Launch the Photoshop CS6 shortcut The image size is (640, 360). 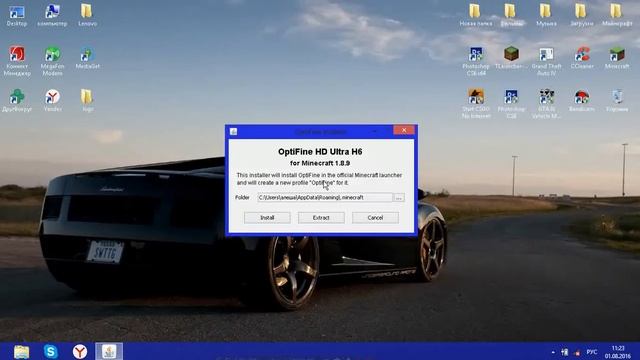[511, 104]
